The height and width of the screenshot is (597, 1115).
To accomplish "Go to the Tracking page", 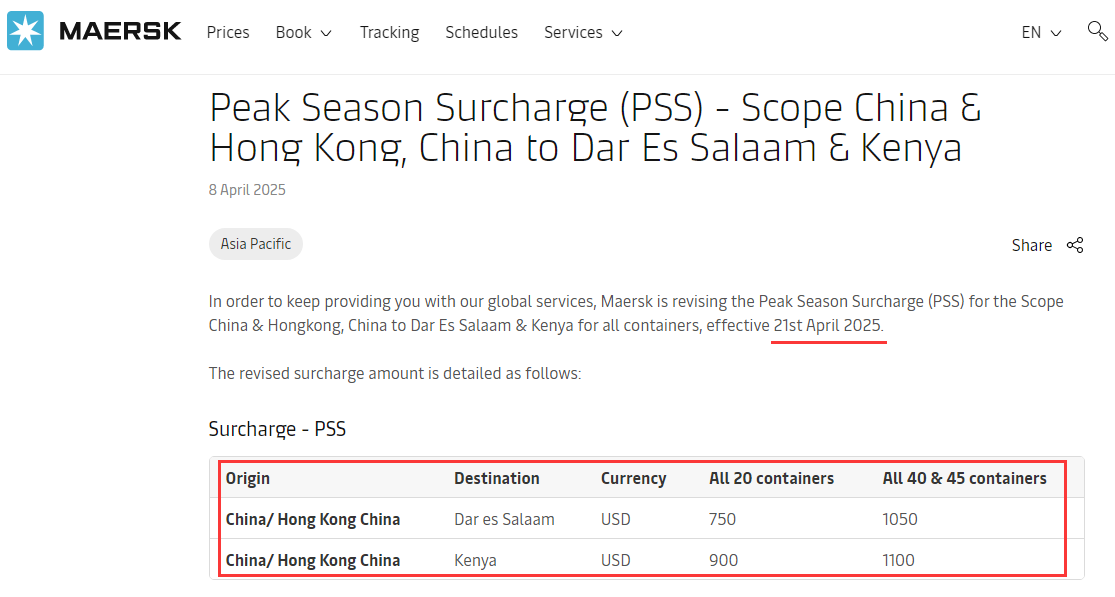I will point(389,33).
